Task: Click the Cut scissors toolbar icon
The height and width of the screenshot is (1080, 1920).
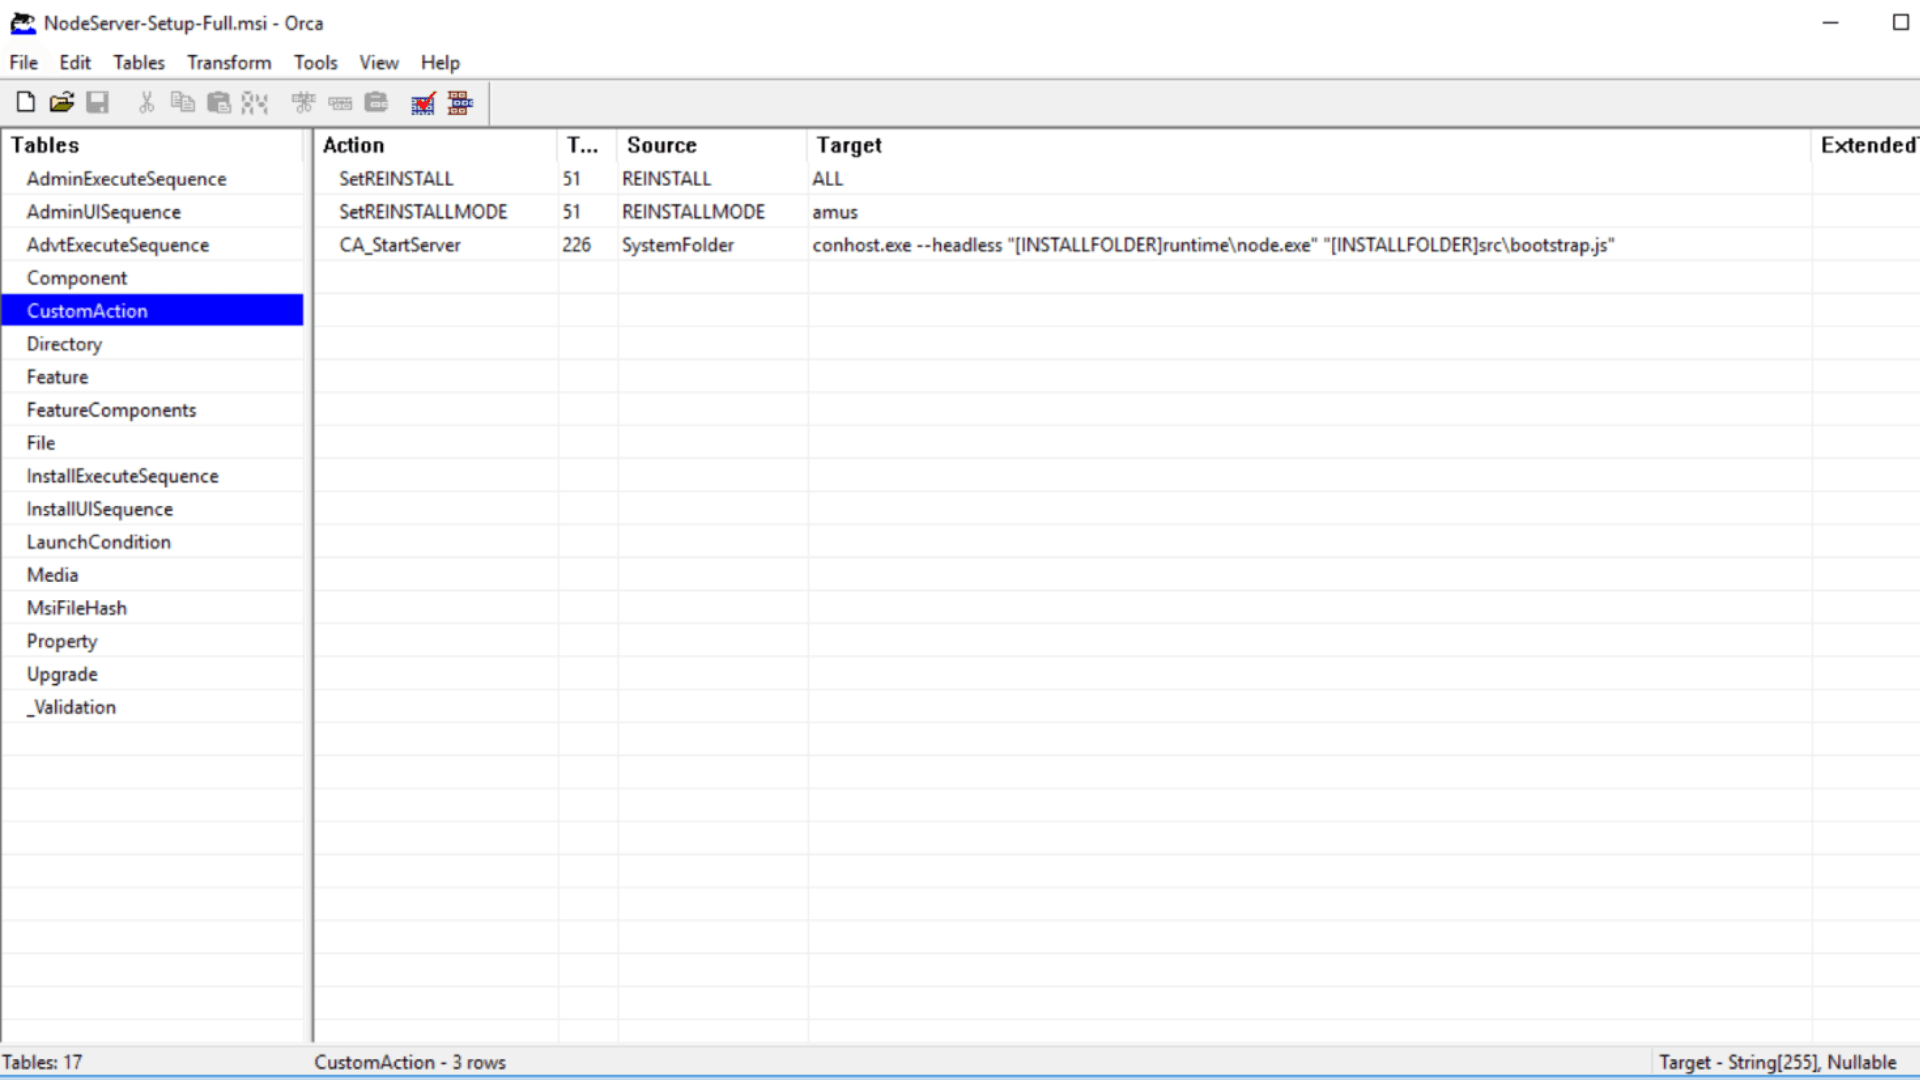Action: [147, 102]
